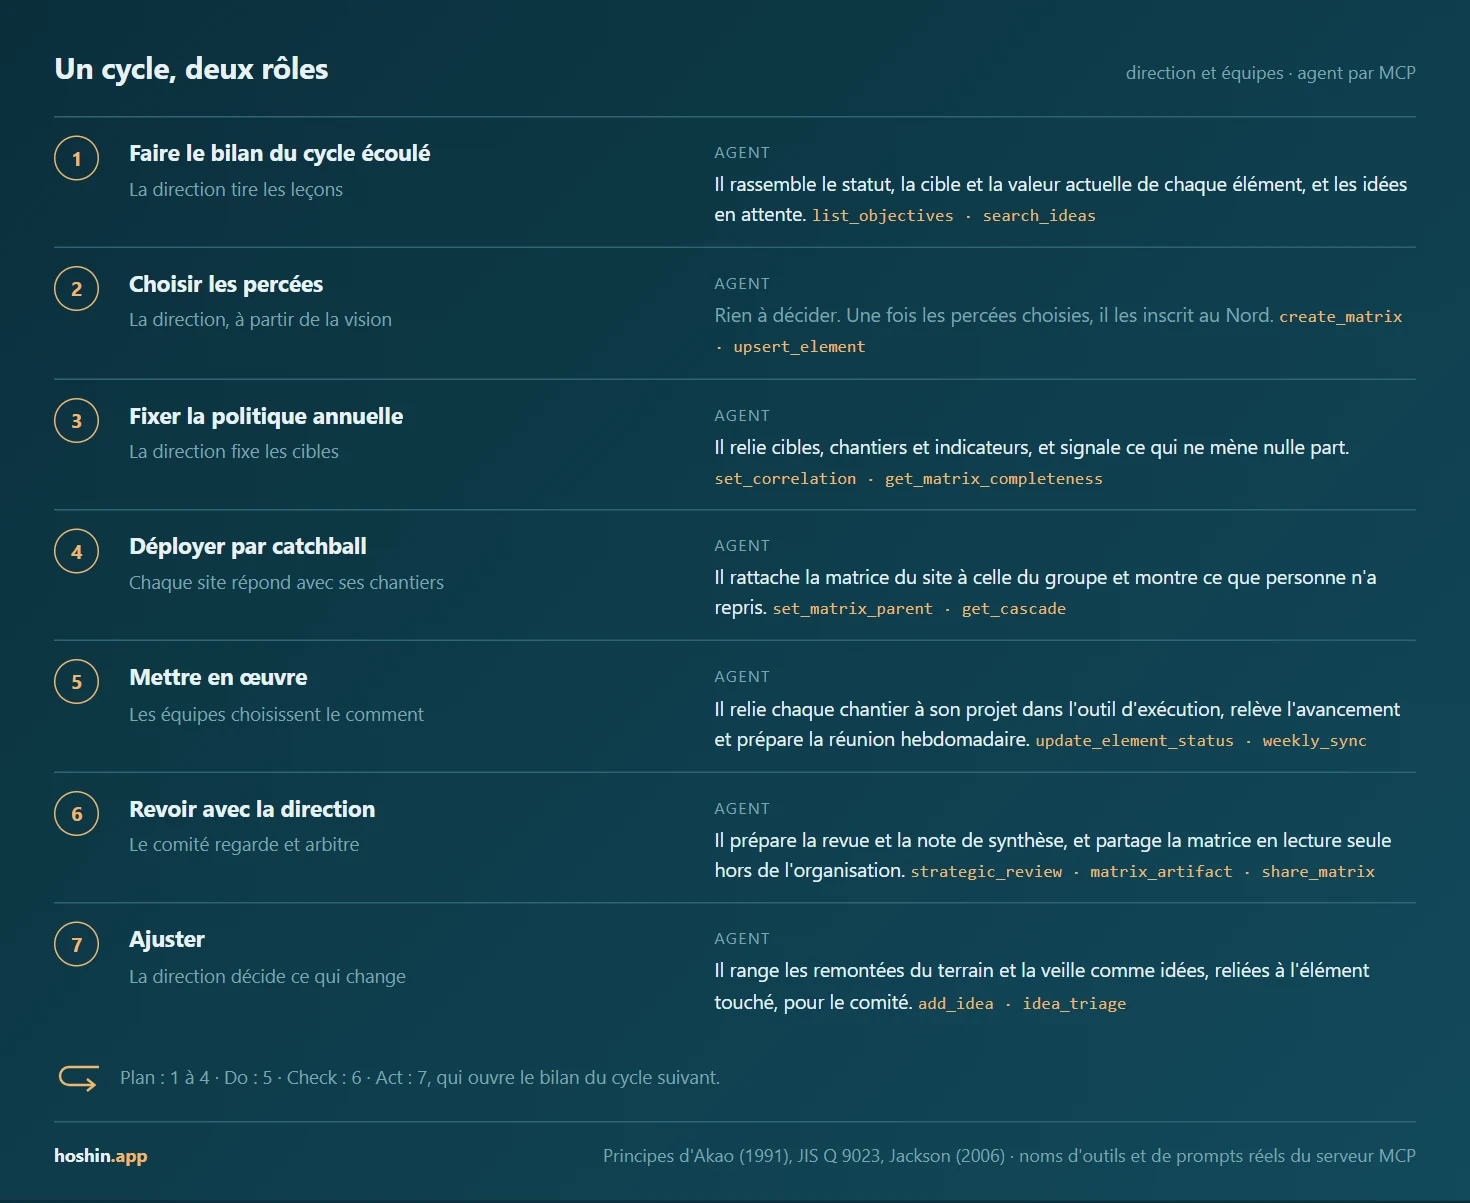Open the hoshin.app logo link
This screenshot has width=1470, height=1203.
[x=101, y=1156]
